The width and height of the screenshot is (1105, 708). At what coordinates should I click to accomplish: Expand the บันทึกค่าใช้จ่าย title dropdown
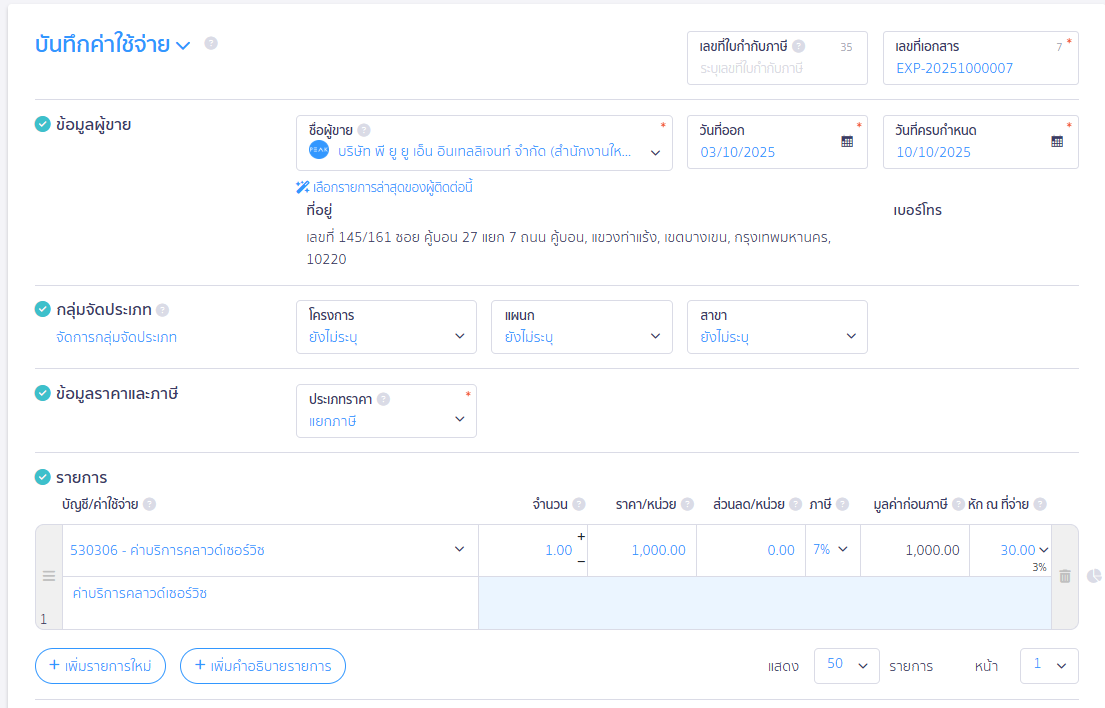(x=183, y=45)
